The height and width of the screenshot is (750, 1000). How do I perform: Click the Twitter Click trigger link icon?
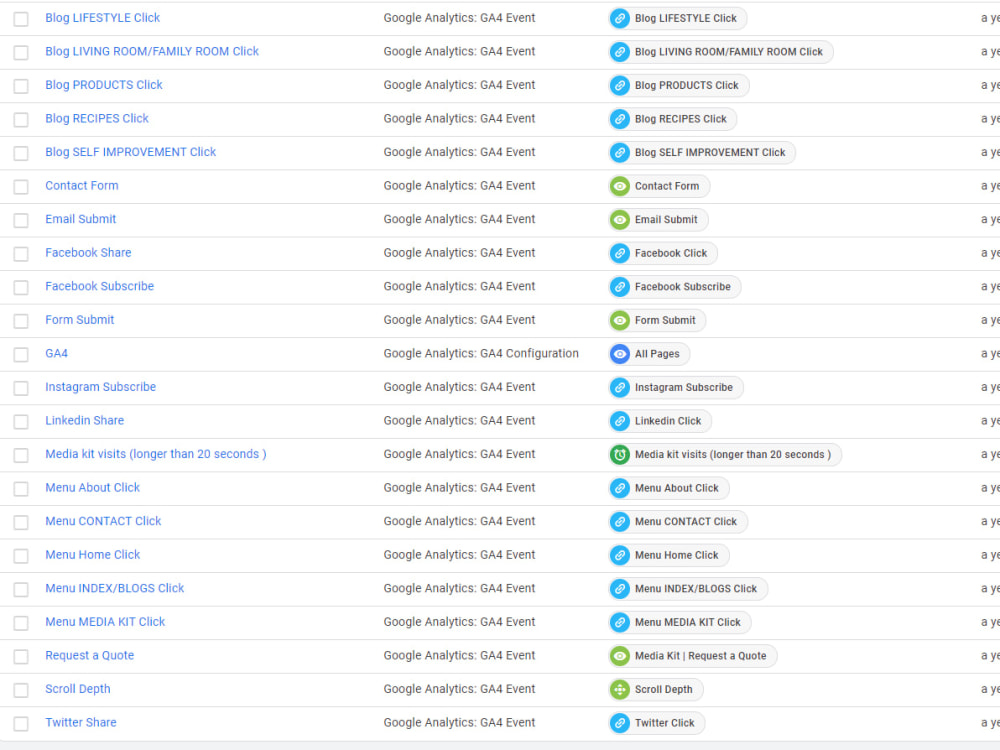pyautogui.click(x=619, y=723)
